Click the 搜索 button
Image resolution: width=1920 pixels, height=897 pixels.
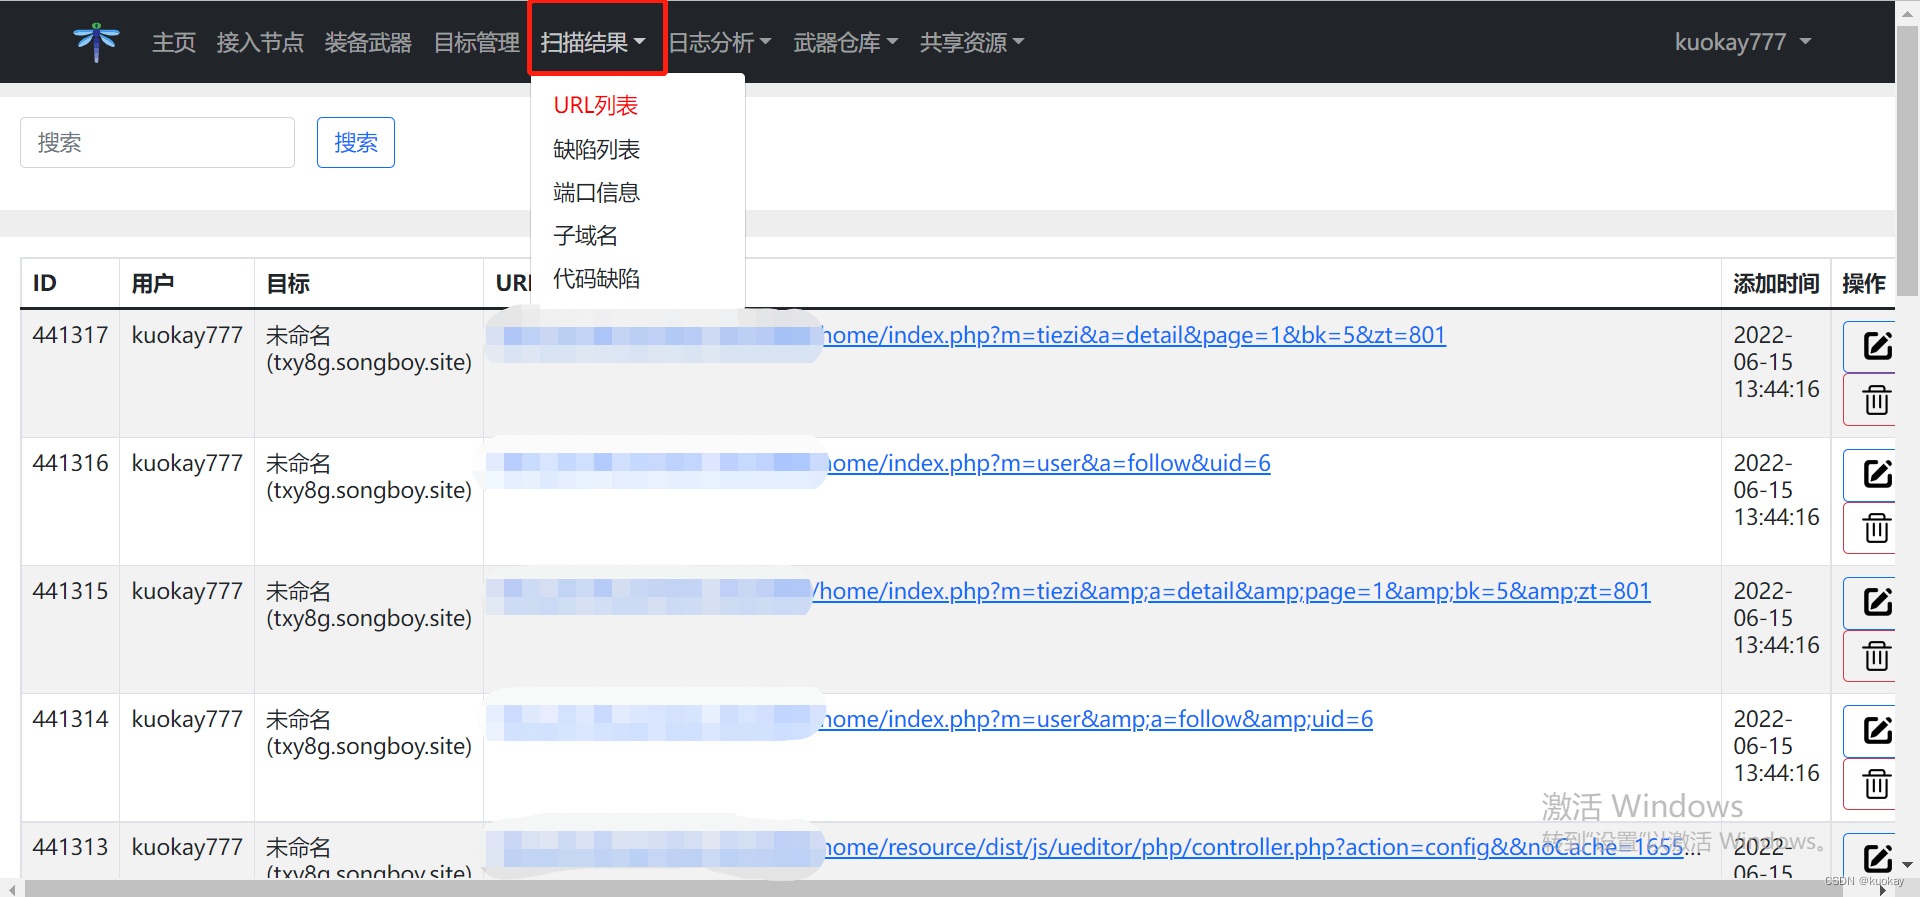pyautogui.click(x=356, y=142)
